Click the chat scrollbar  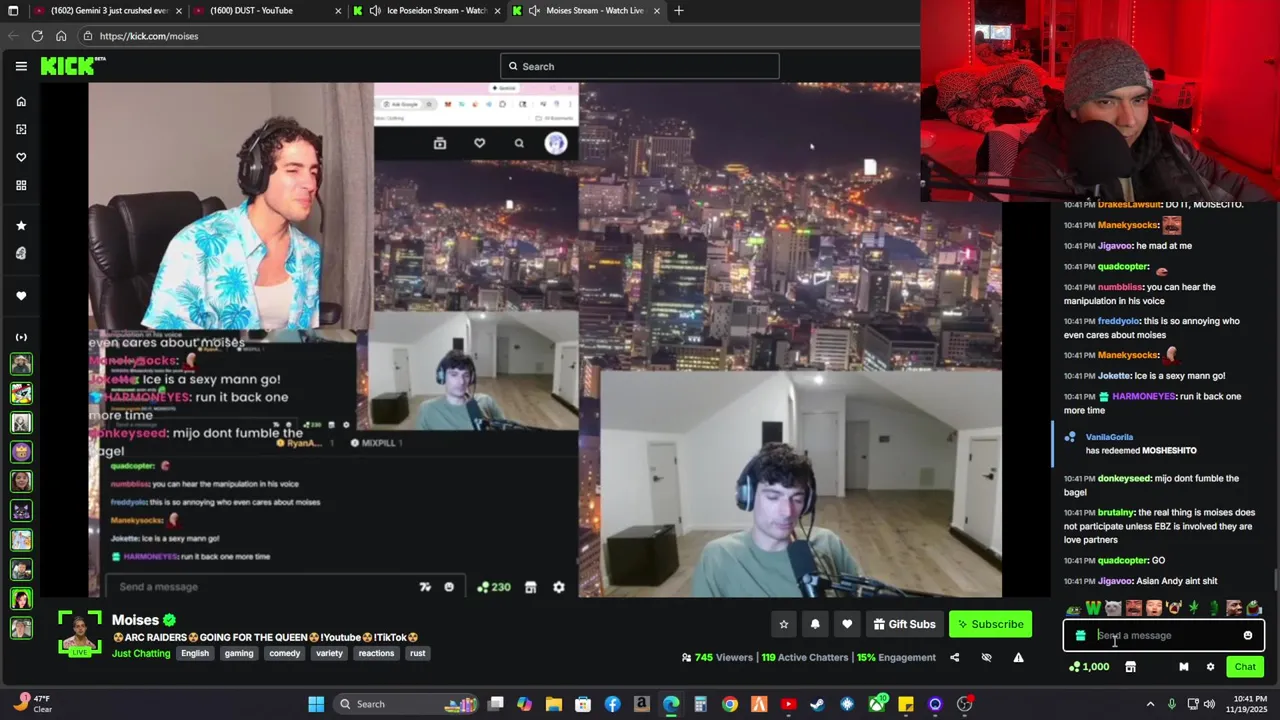click(1276, 580)
